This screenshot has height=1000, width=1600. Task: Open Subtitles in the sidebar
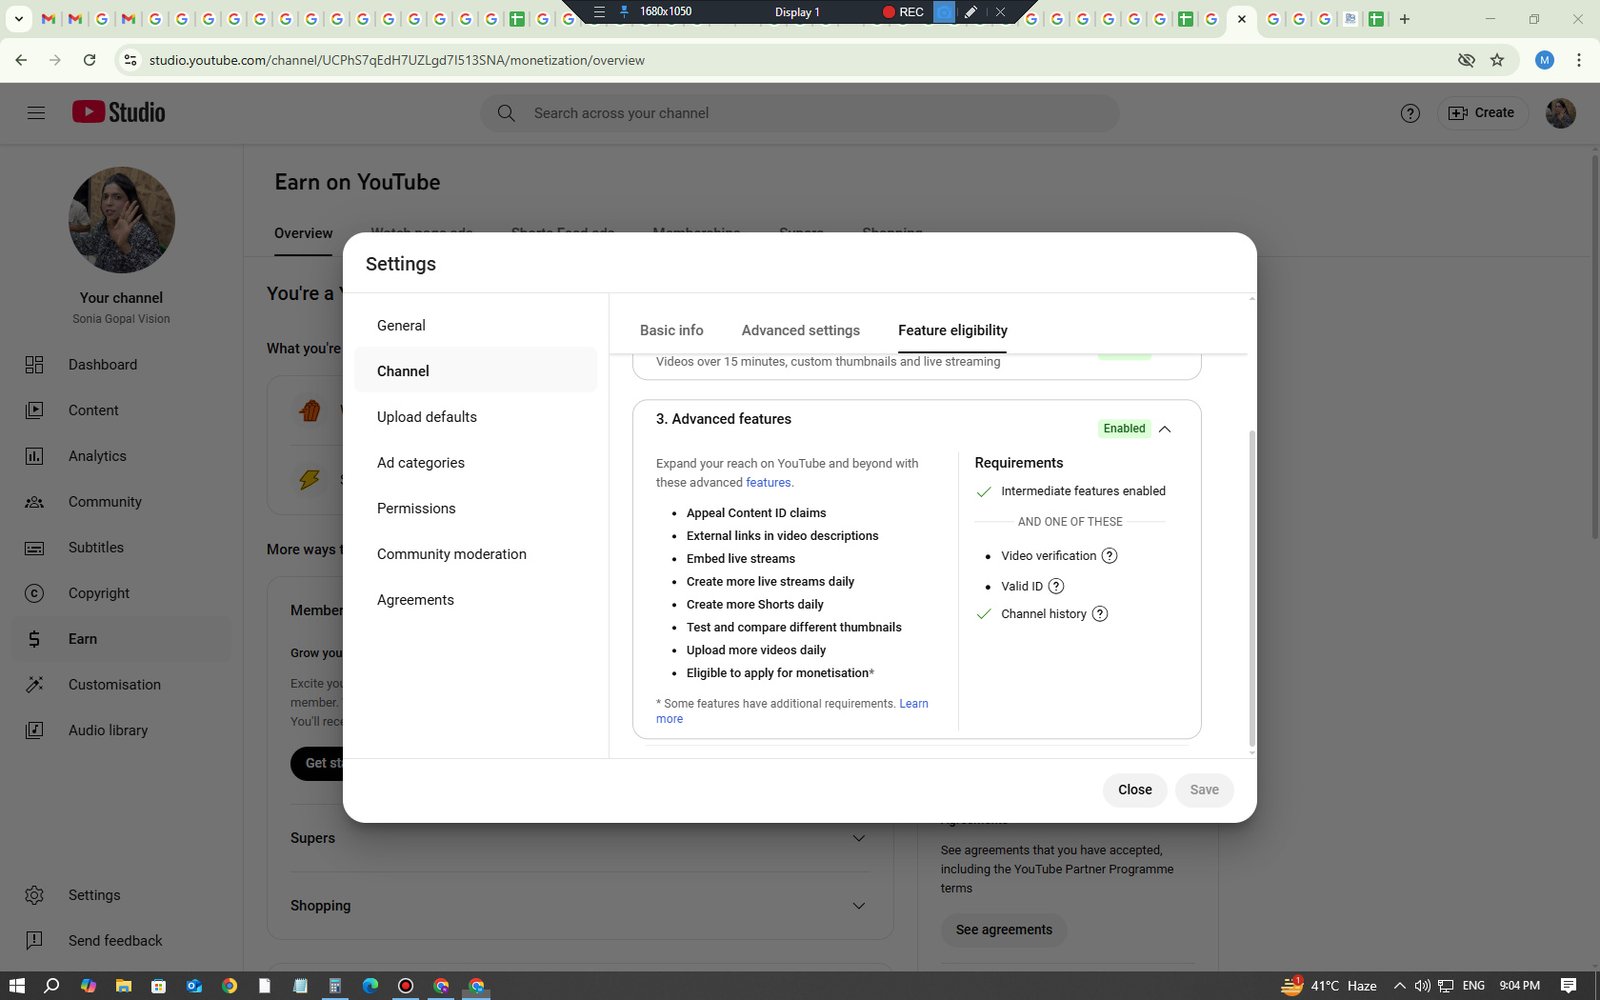click(121, 548)
